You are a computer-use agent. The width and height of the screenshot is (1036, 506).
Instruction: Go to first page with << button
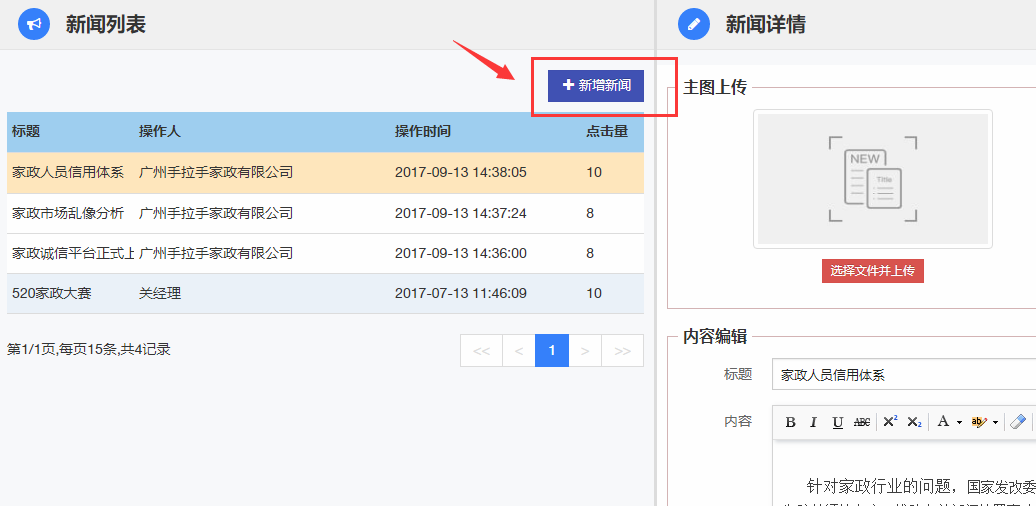pyautogui.click(x=482, y=351)
